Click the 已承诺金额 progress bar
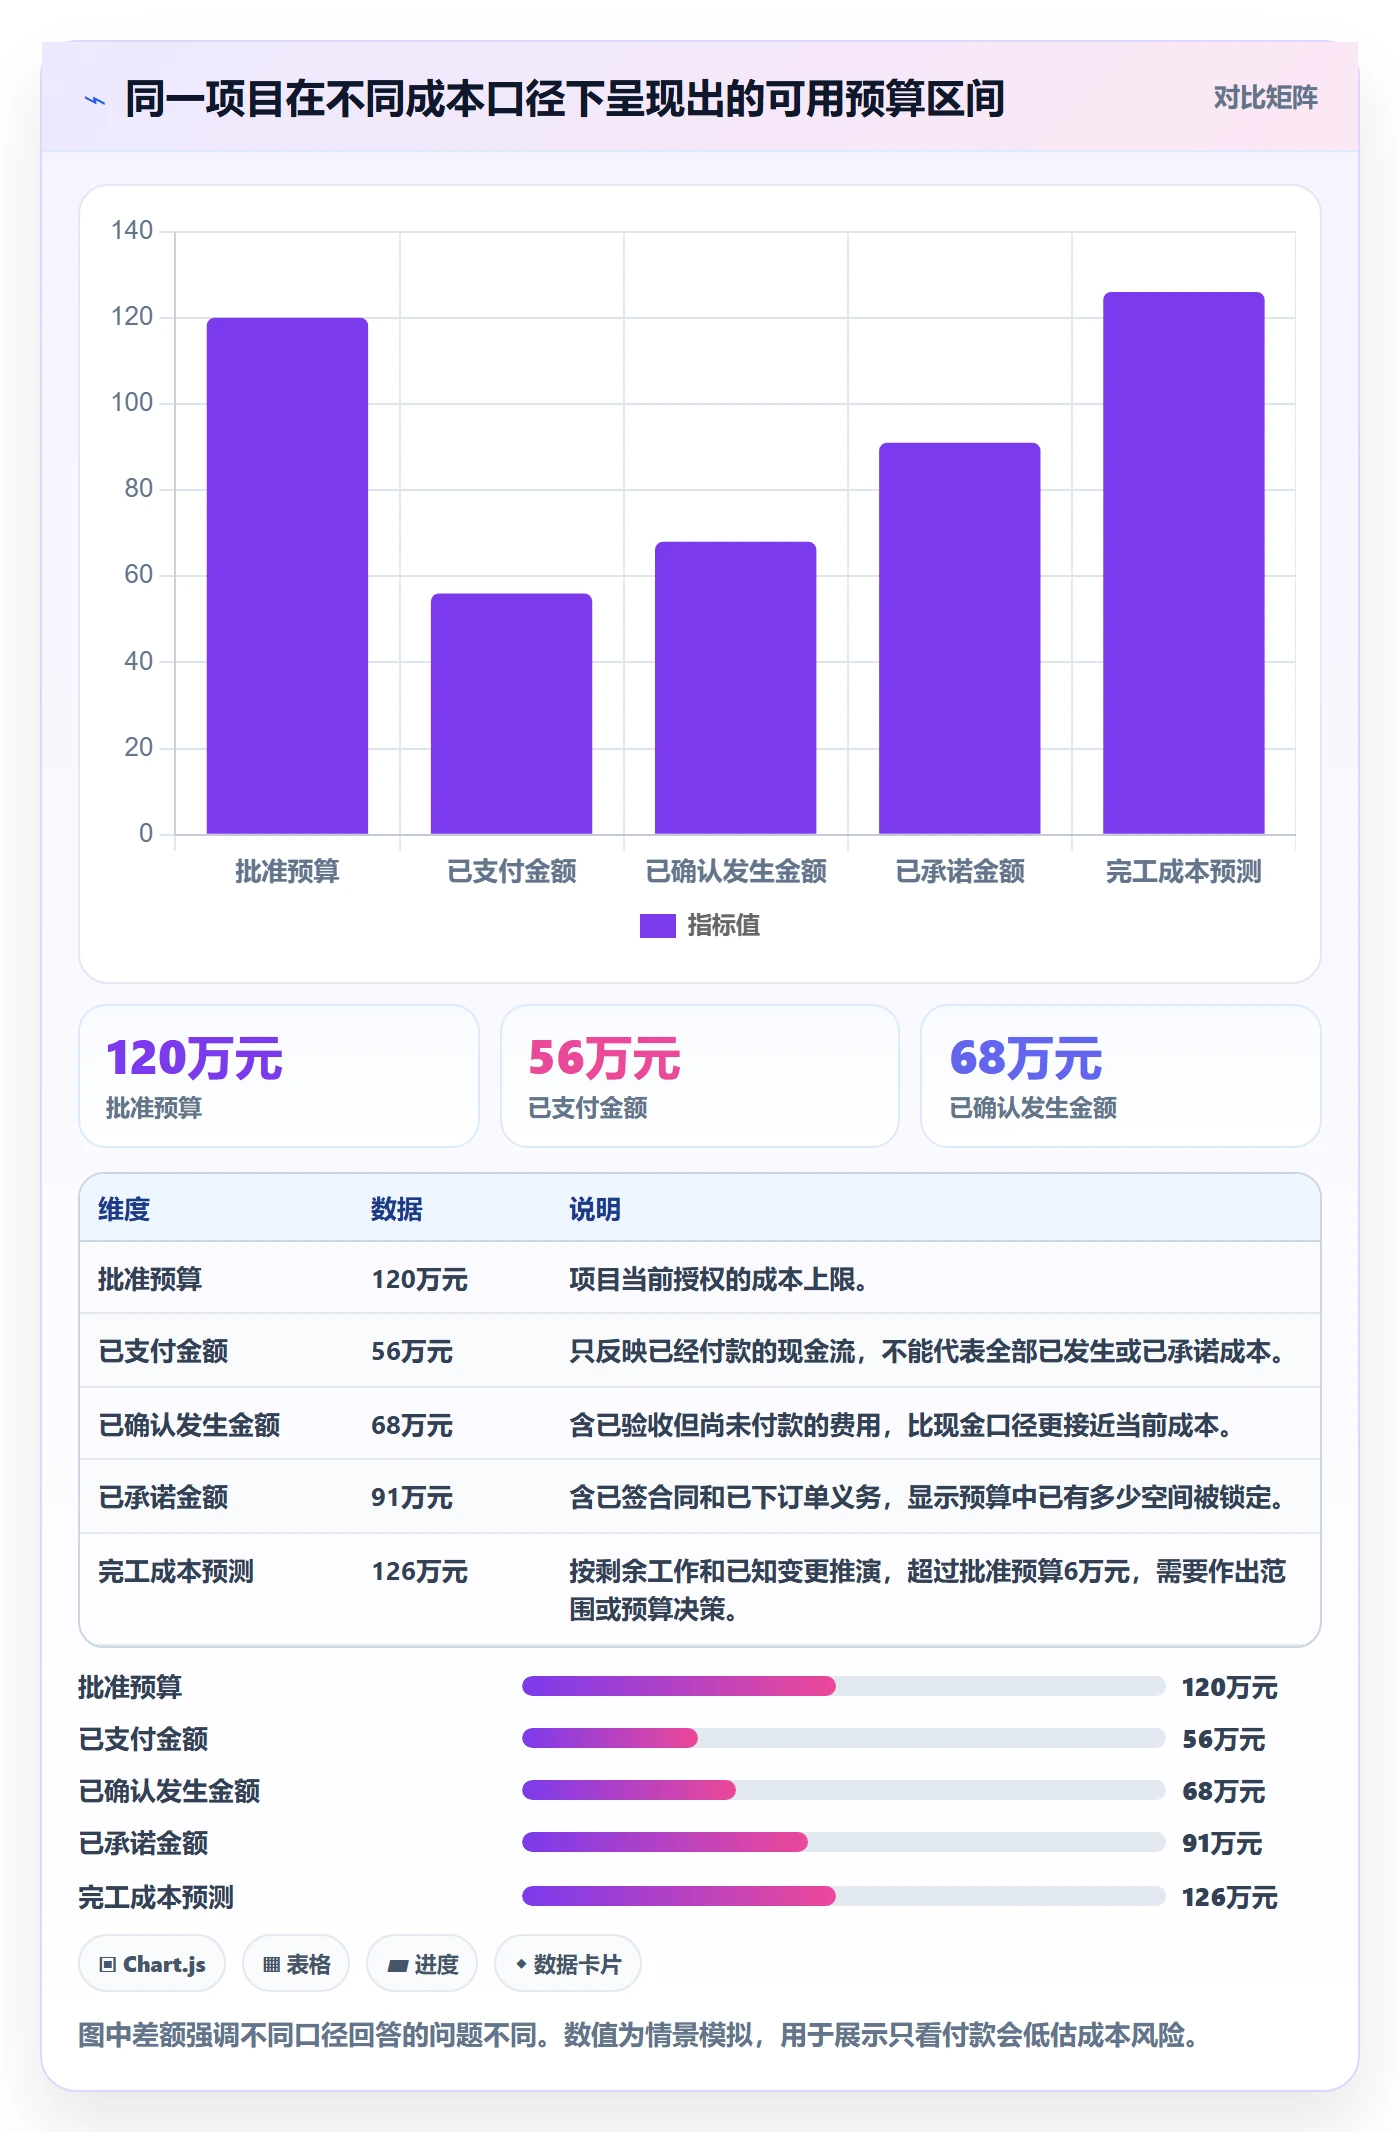1400x2132 pixels. tap(844, 1843)
